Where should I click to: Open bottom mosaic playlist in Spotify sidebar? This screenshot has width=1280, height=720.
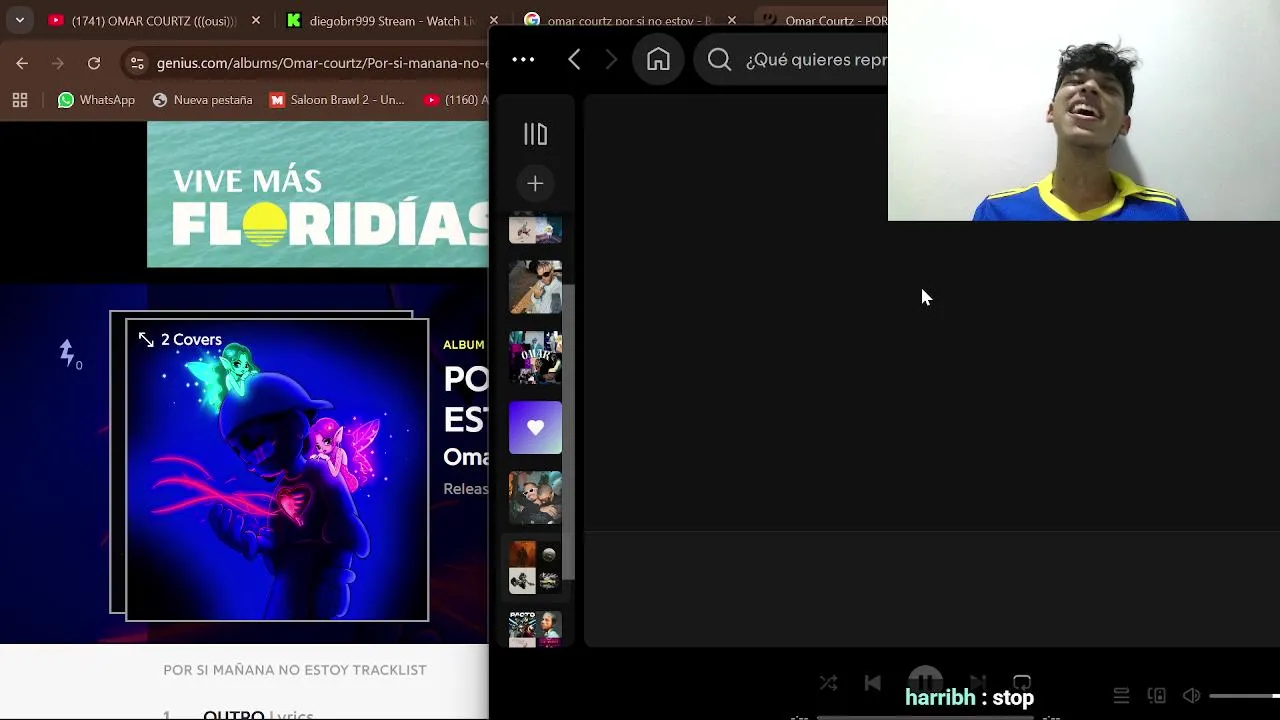pos(535,629)
